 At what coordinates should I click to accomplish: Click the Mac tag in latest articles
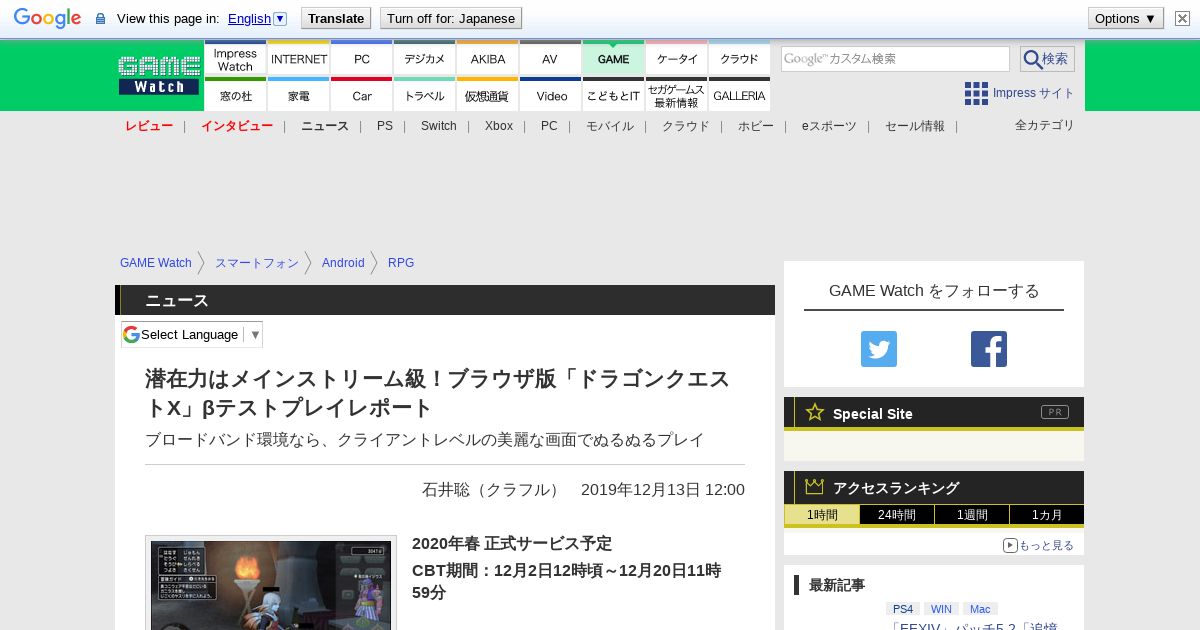click(x=980, y=609)
